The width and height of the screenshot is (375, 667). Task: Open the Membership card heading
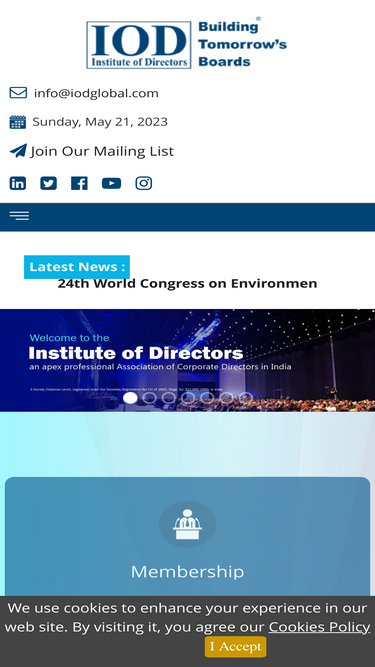[188, 571]
